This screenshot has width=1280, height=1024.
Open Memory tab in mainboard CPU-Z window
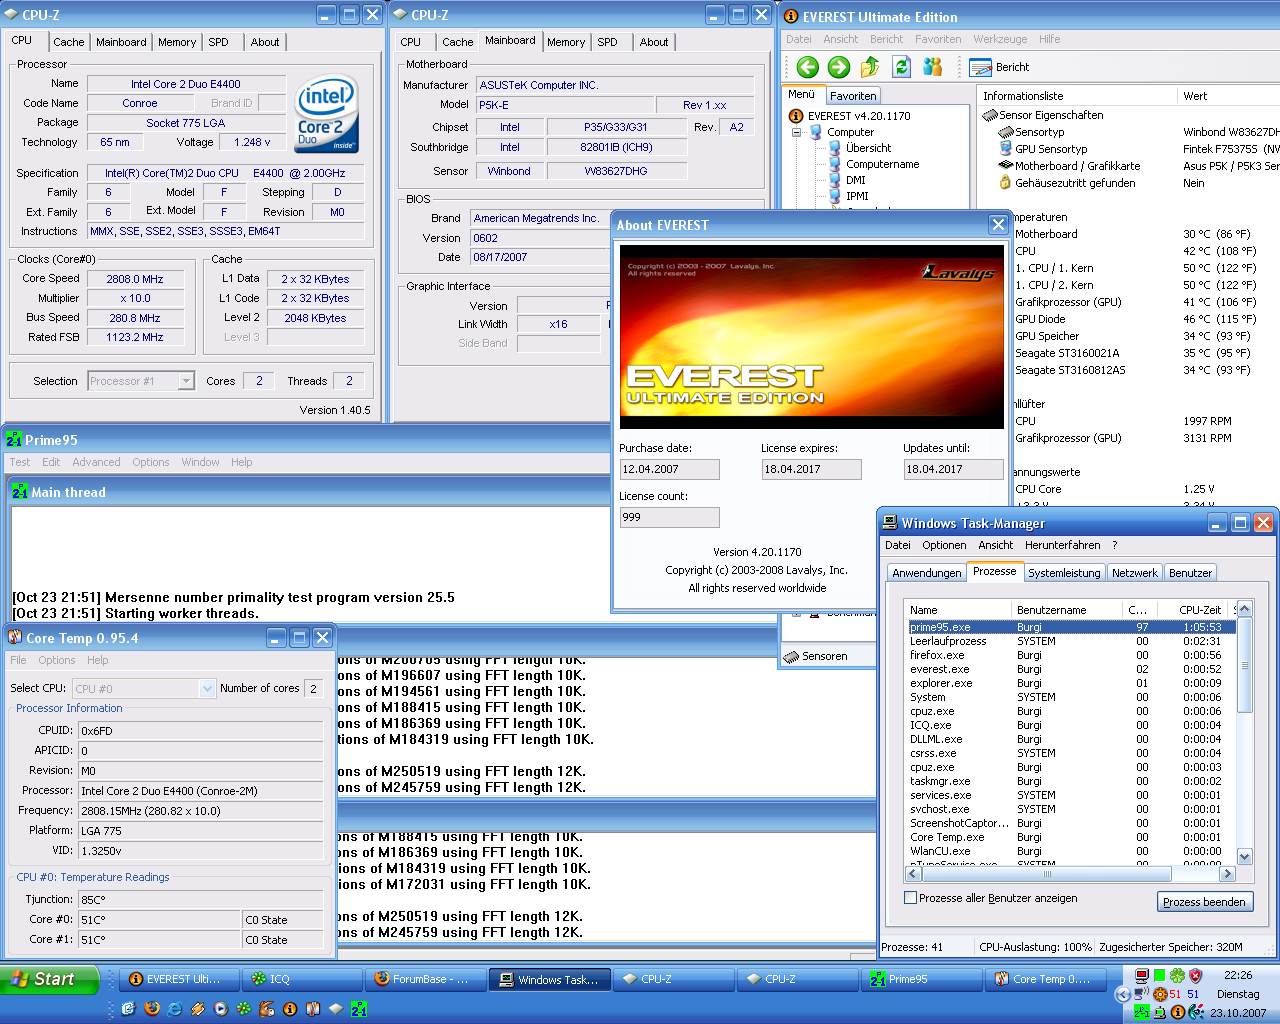[566, 42]
